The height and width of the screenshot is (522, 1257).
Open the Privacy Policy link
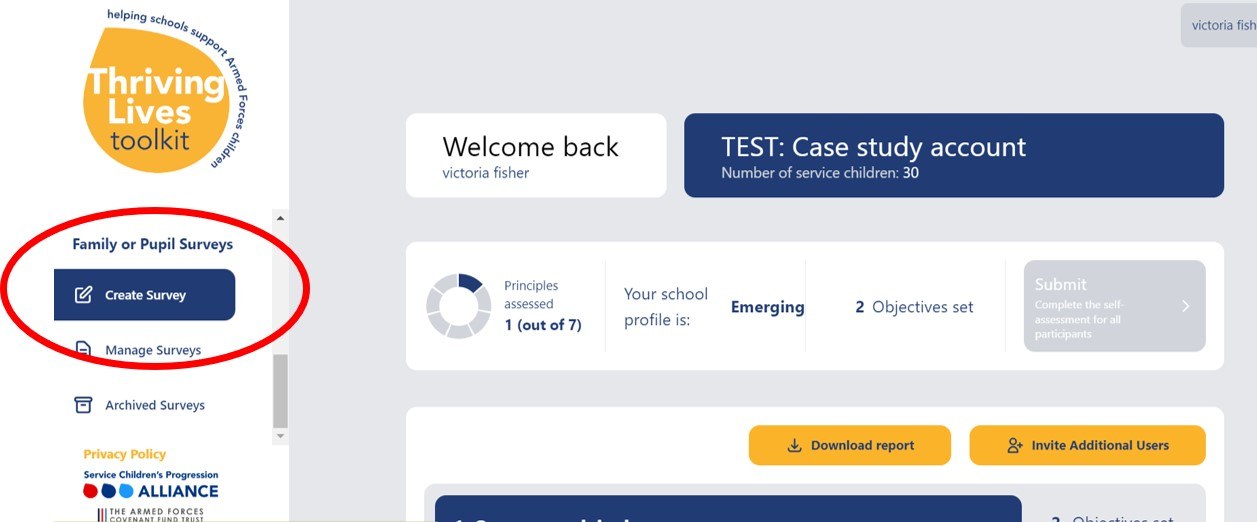click(x=125, y=454)
